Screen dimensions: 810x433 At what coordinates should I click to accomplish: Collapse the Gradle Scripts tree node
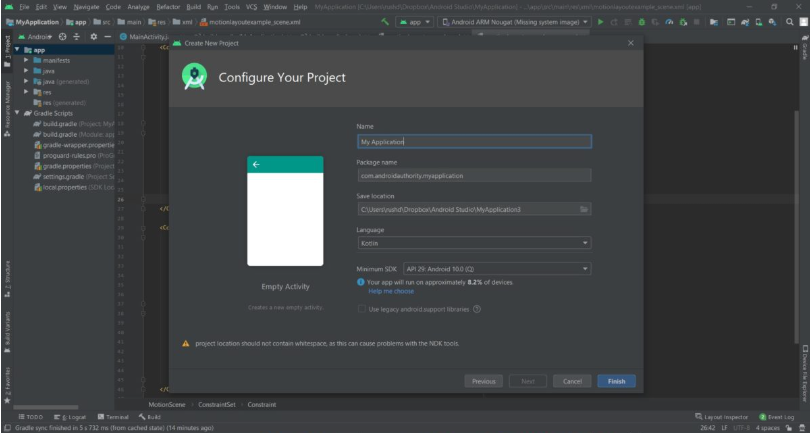tap(17, 112)
